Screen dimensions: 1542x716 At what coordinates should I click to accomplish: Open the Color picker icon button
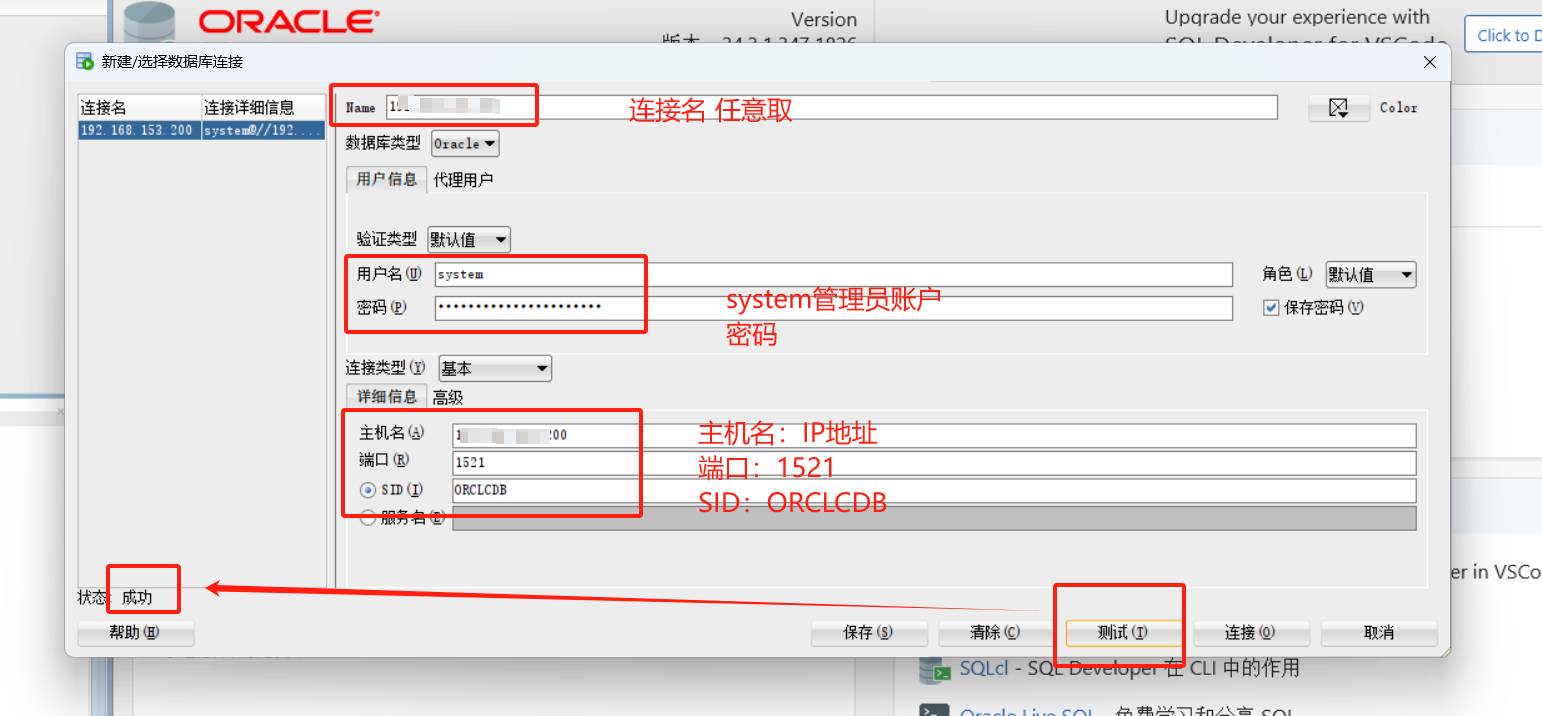coord(1339,108)
